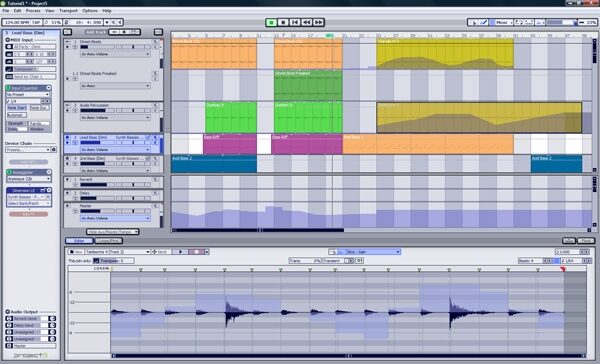
Task: Click the blue Acid Bass 2 clip at timeline start
Action: pyautogui.click(x=214, y=164)
